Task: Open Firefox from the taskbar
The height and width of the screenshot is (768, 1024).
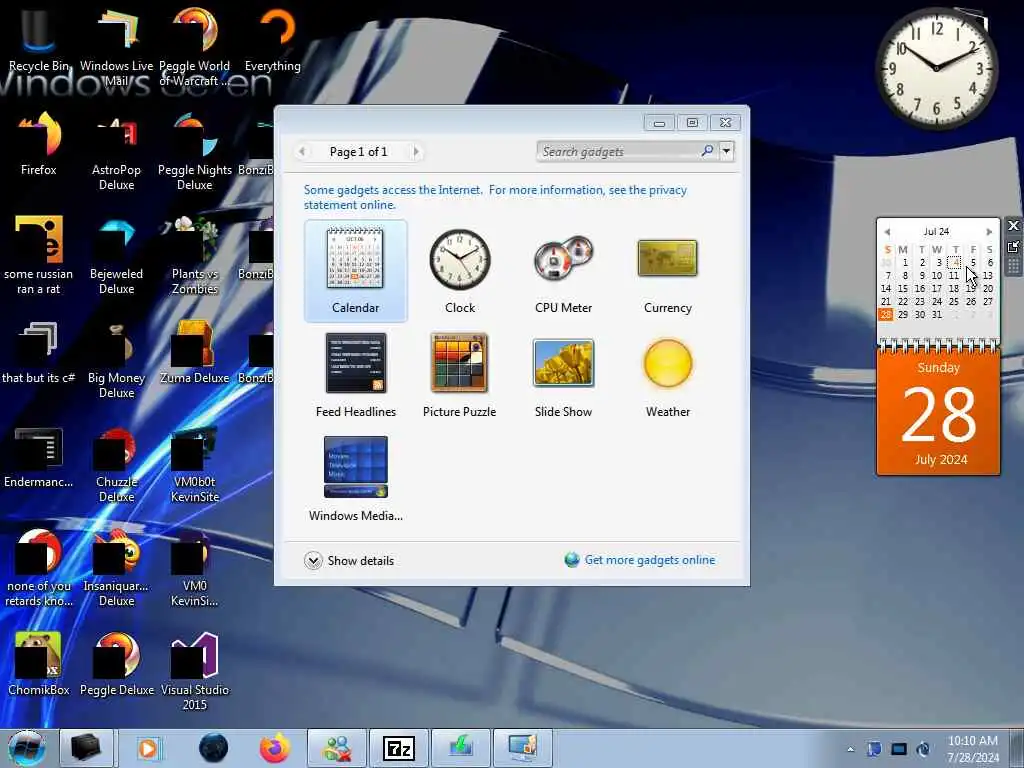Action: pyautogui.click(x=275, y=748)
